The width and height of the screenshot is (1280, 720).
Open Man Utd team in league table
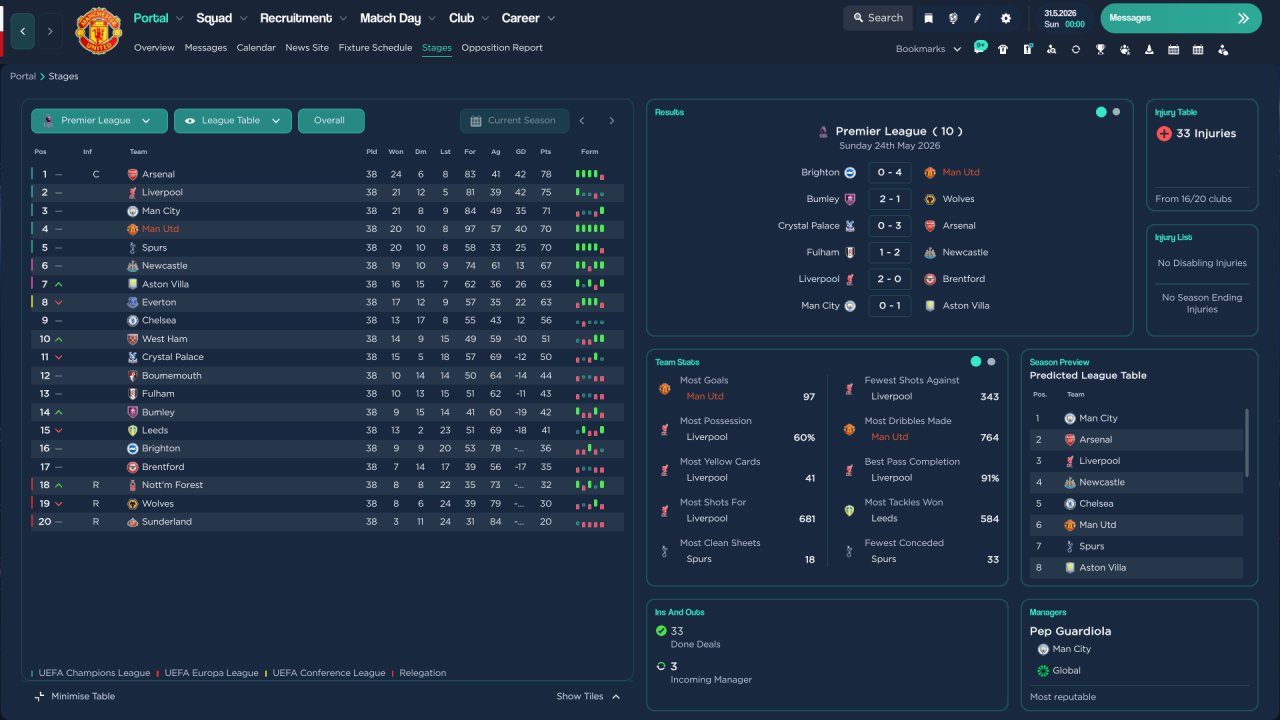[160, 229]
